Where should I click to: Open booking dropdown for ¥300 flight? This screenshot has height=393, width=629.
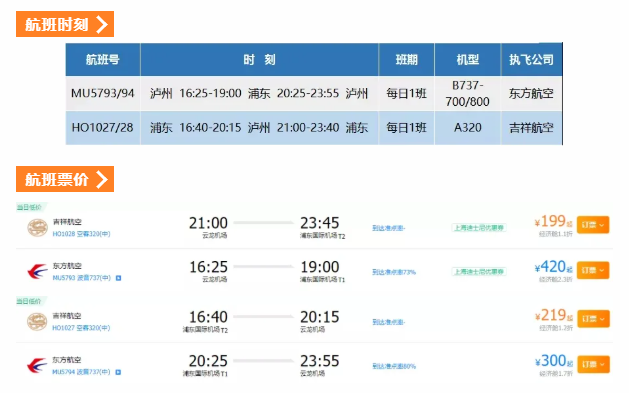click(x=593, y=365)
